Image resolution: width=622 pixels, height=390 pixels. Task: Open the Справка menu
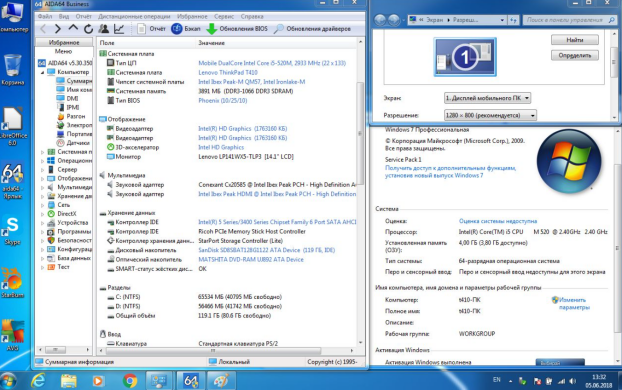pos(252,16)
